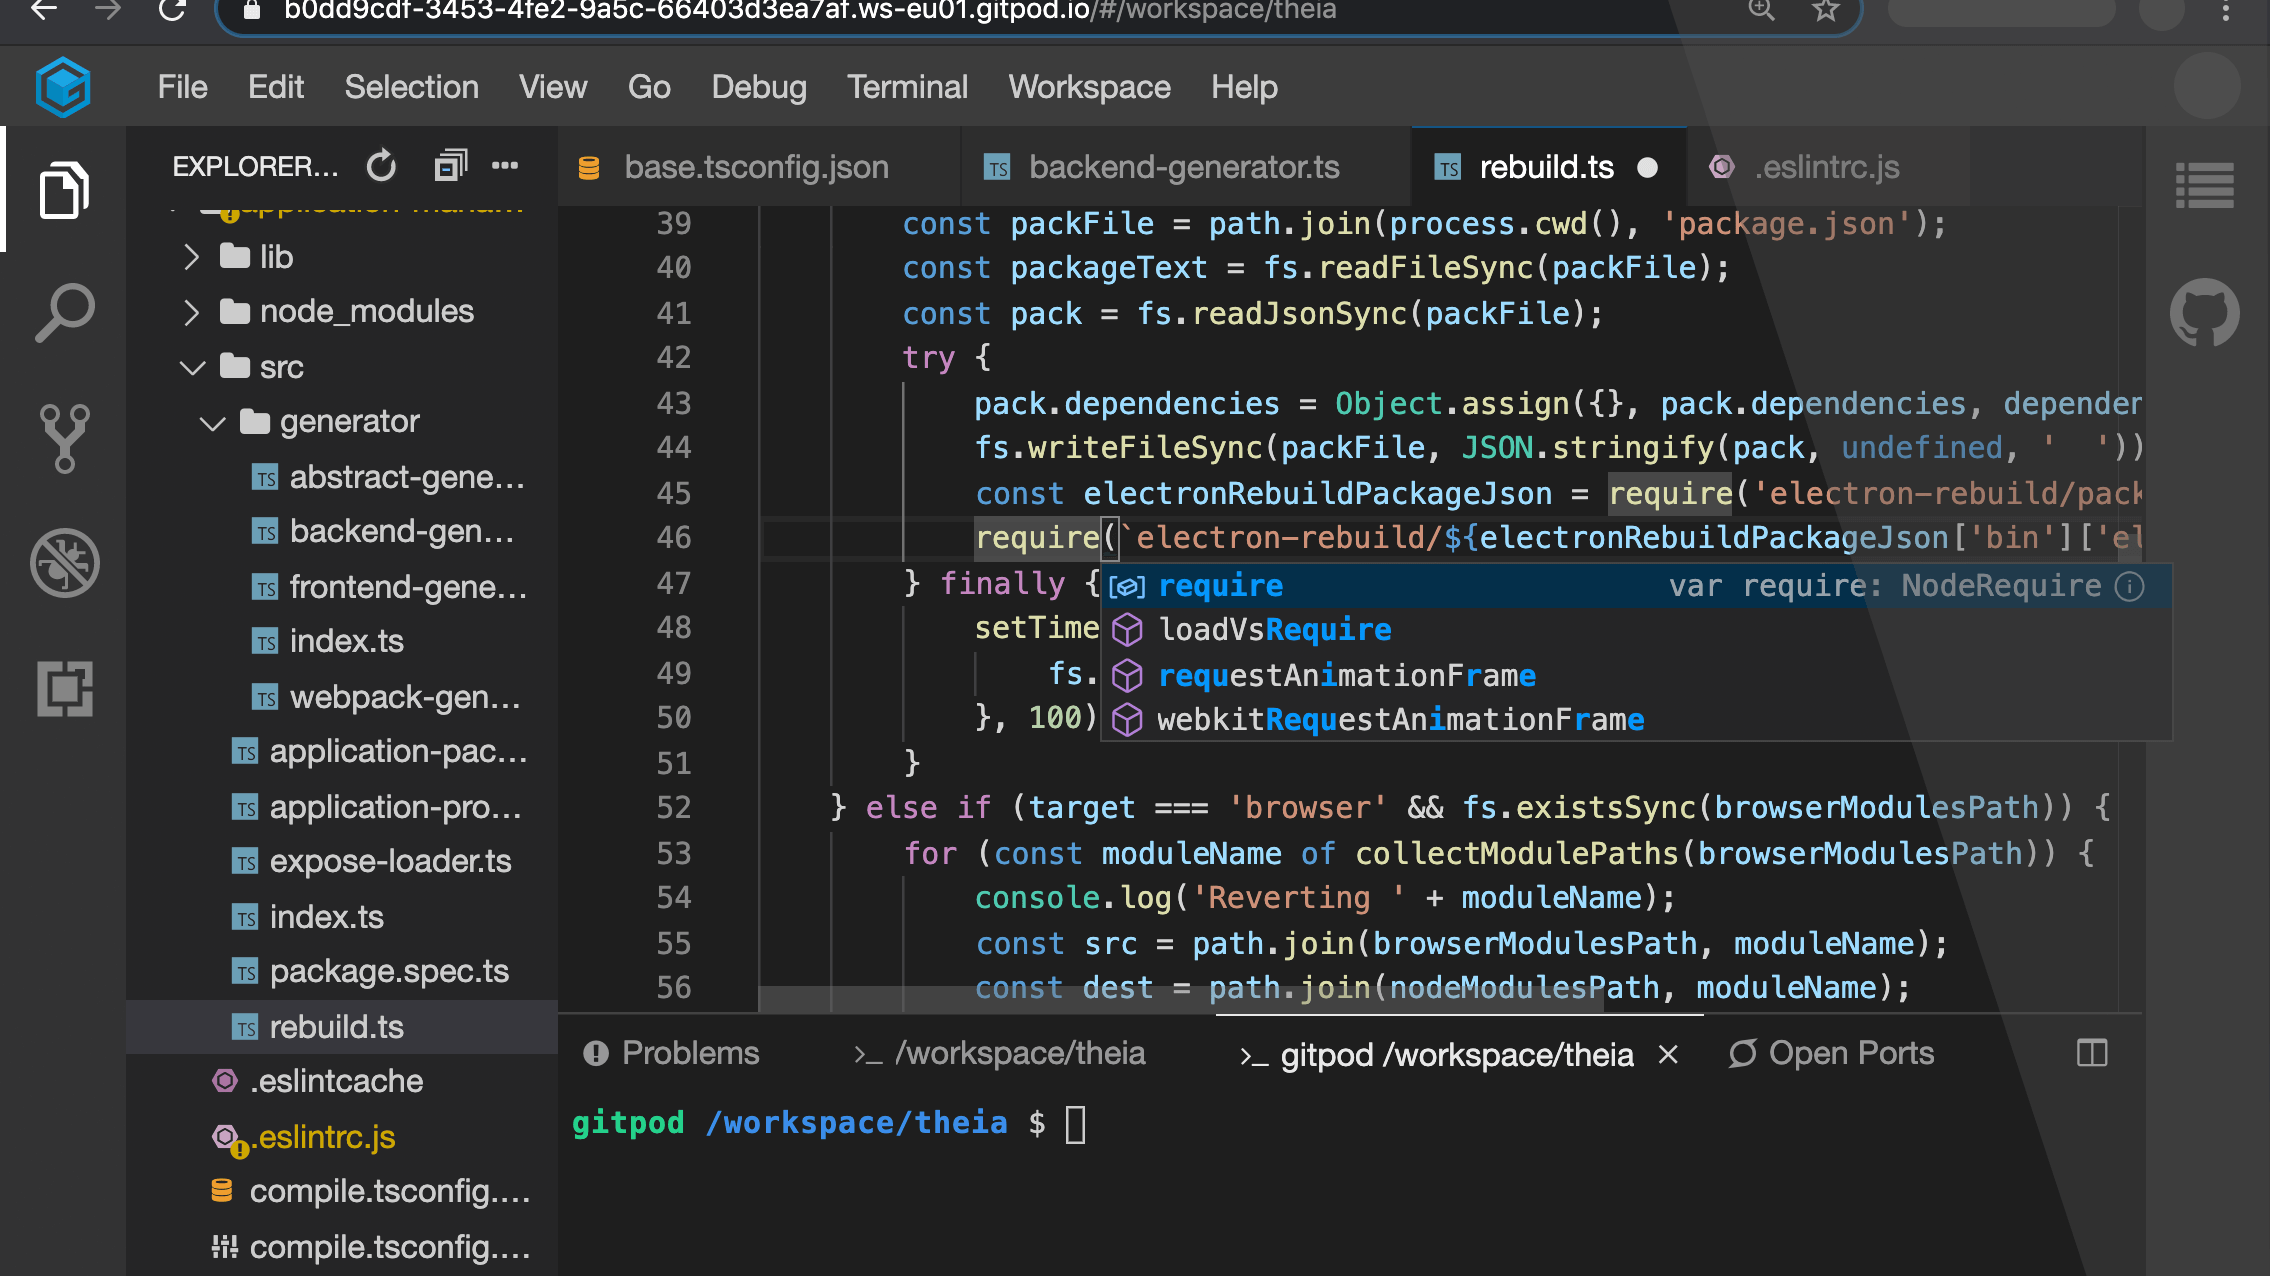Refresh the Explorer file tree
This screenshot has height=1276, width=2270.
tap(381, 166)
